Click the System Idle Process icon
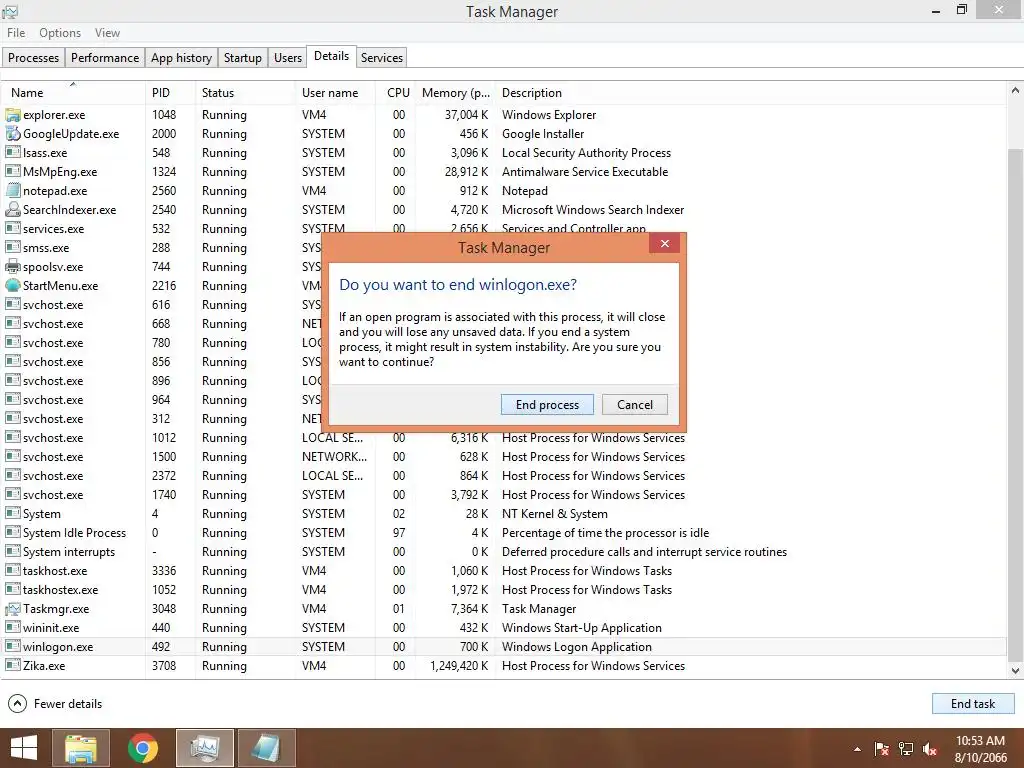Image resolution: width=1024 pixels, height=768 pixels. point(12,533)
